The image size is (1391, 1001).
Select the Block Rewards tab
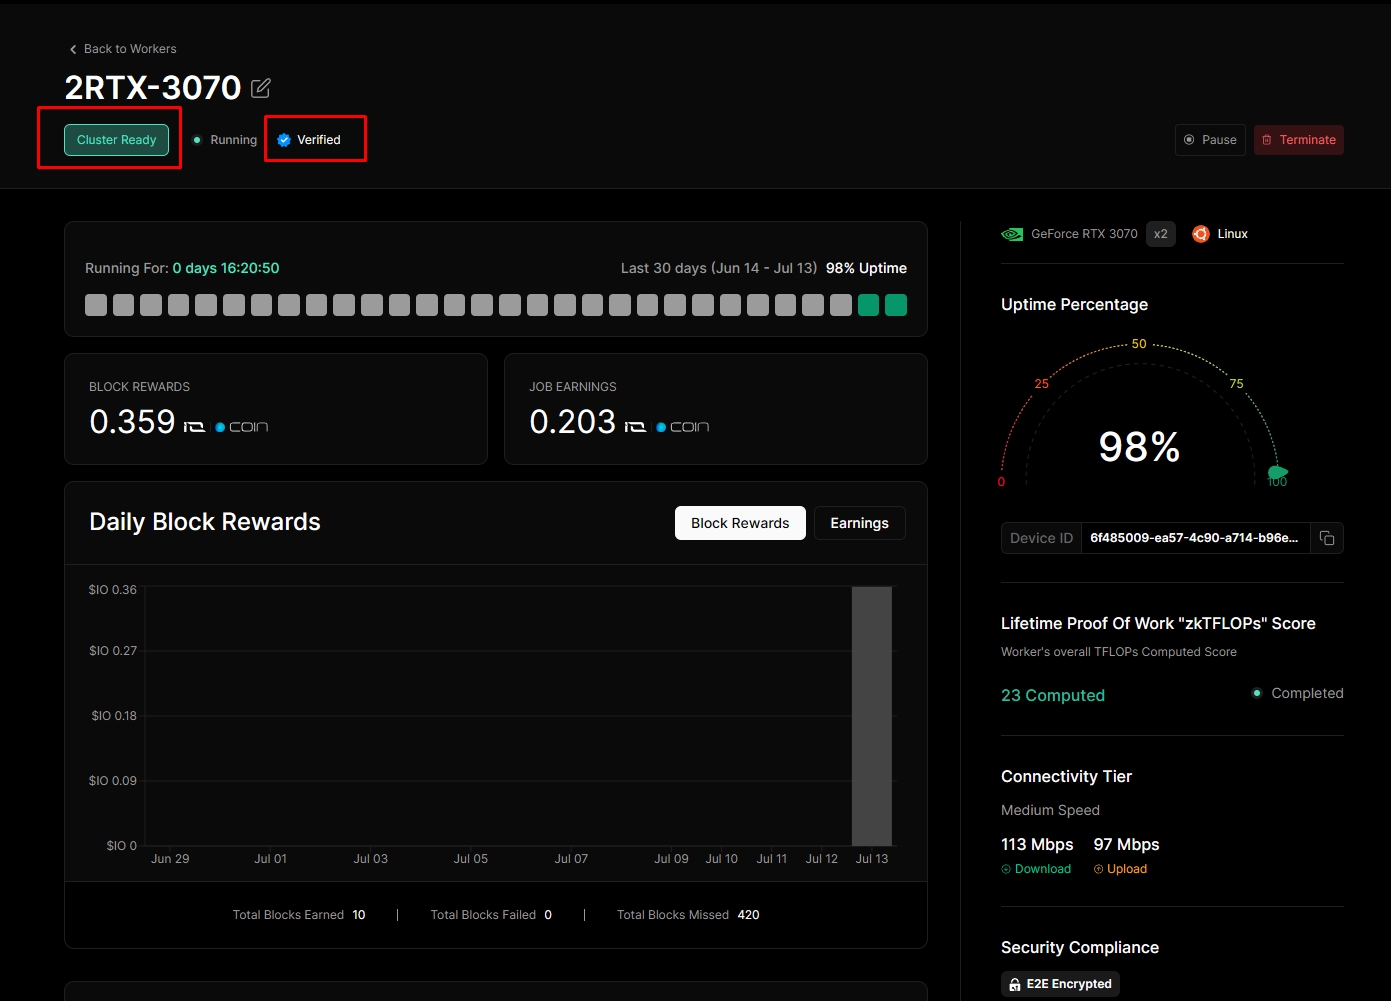740,523
